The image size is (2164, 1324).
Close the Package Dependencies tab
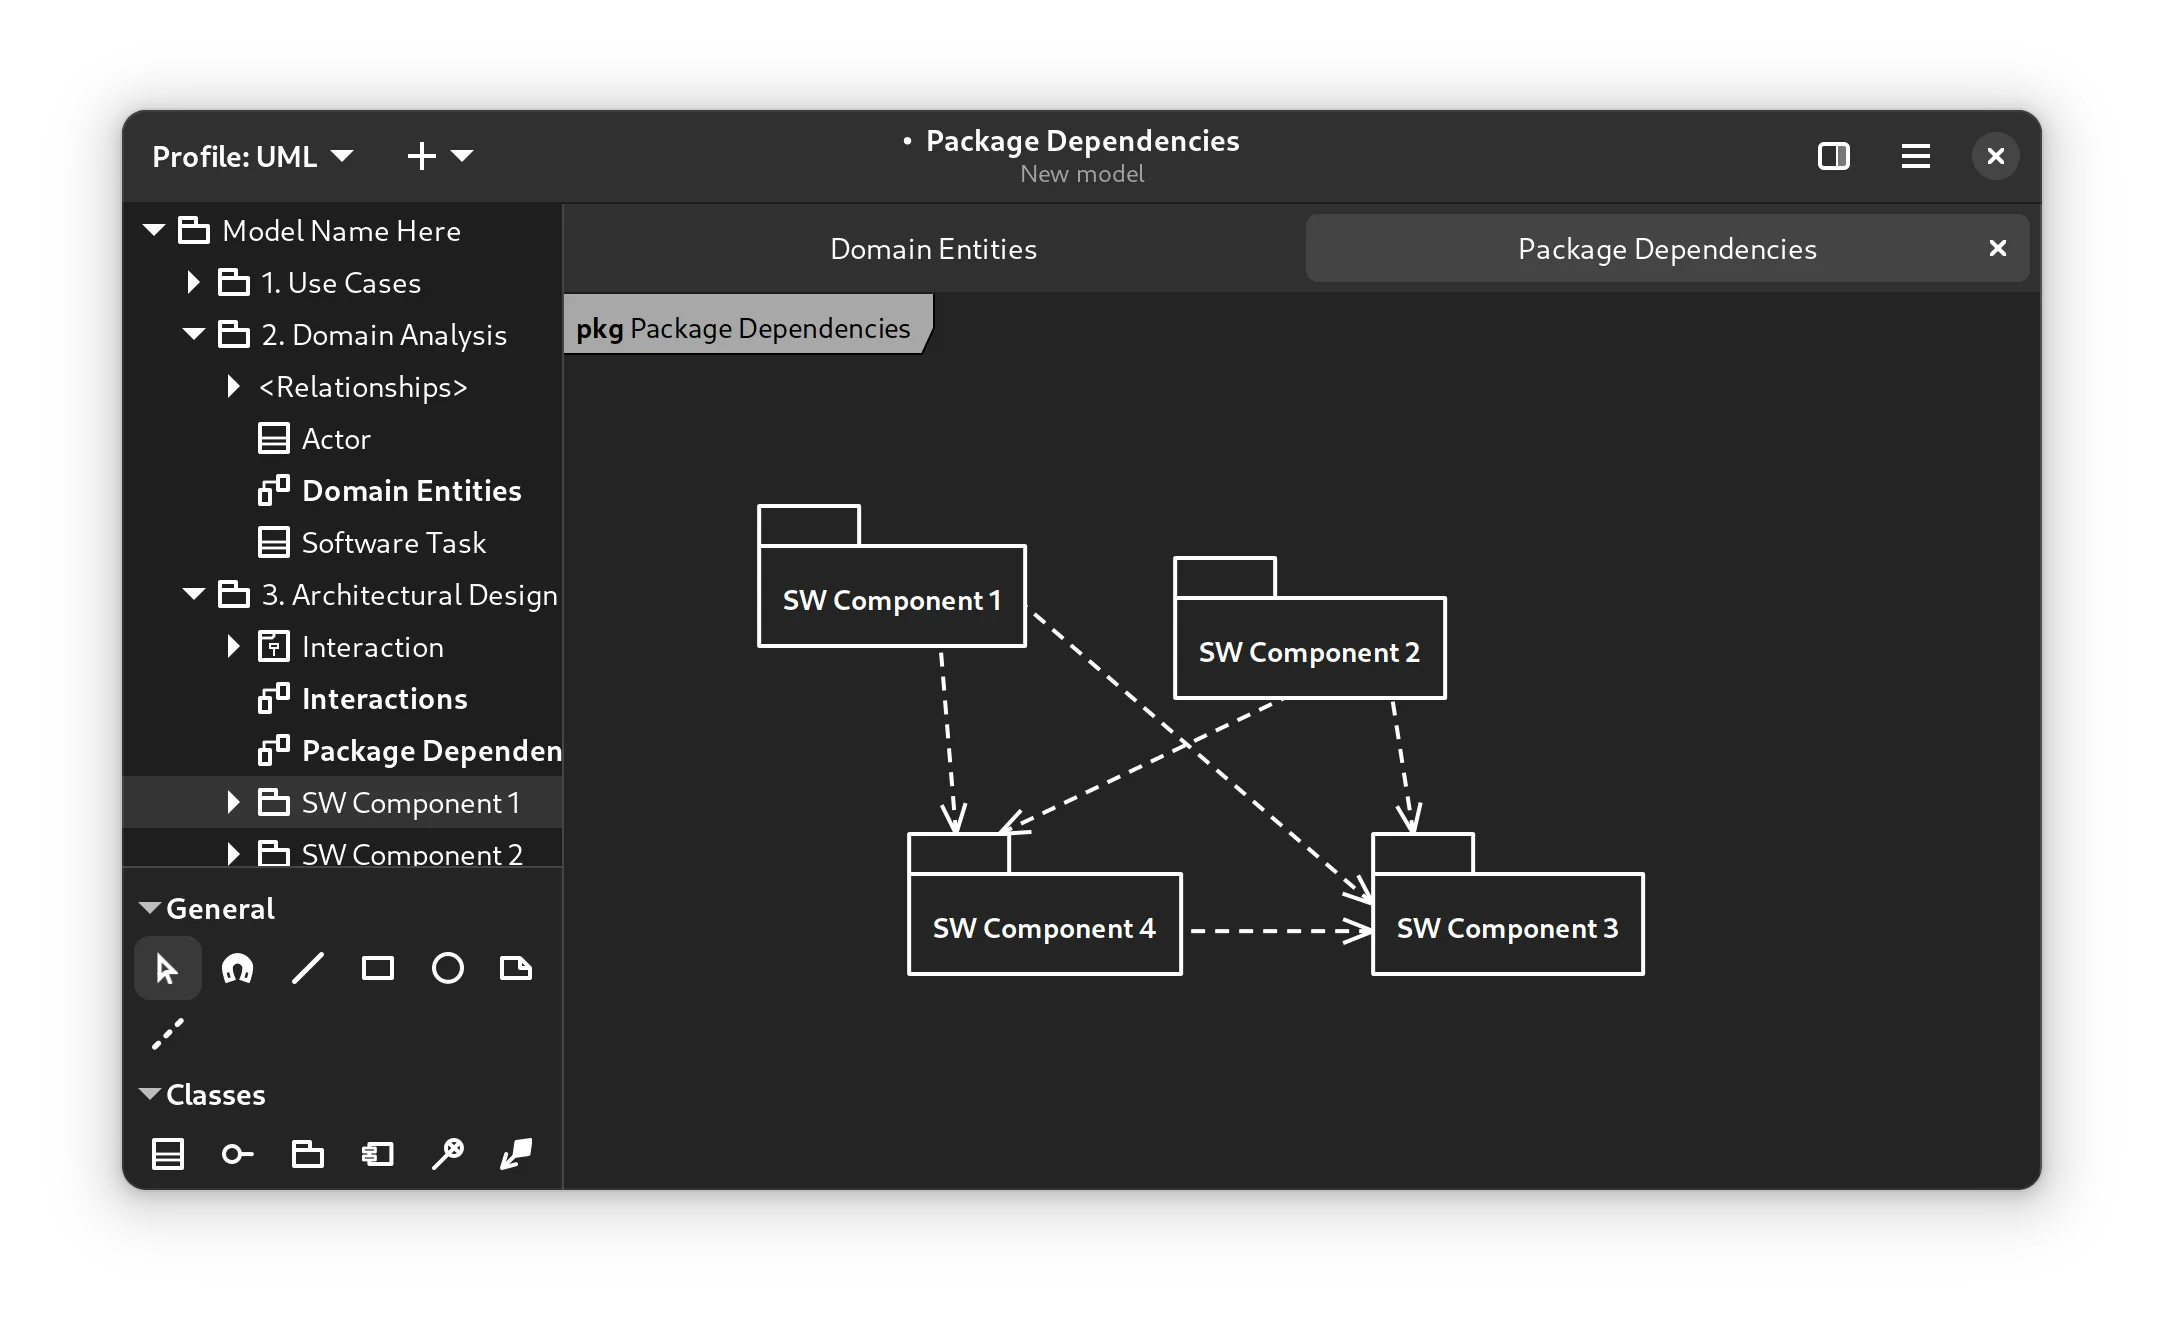(x=1997, y=248)
